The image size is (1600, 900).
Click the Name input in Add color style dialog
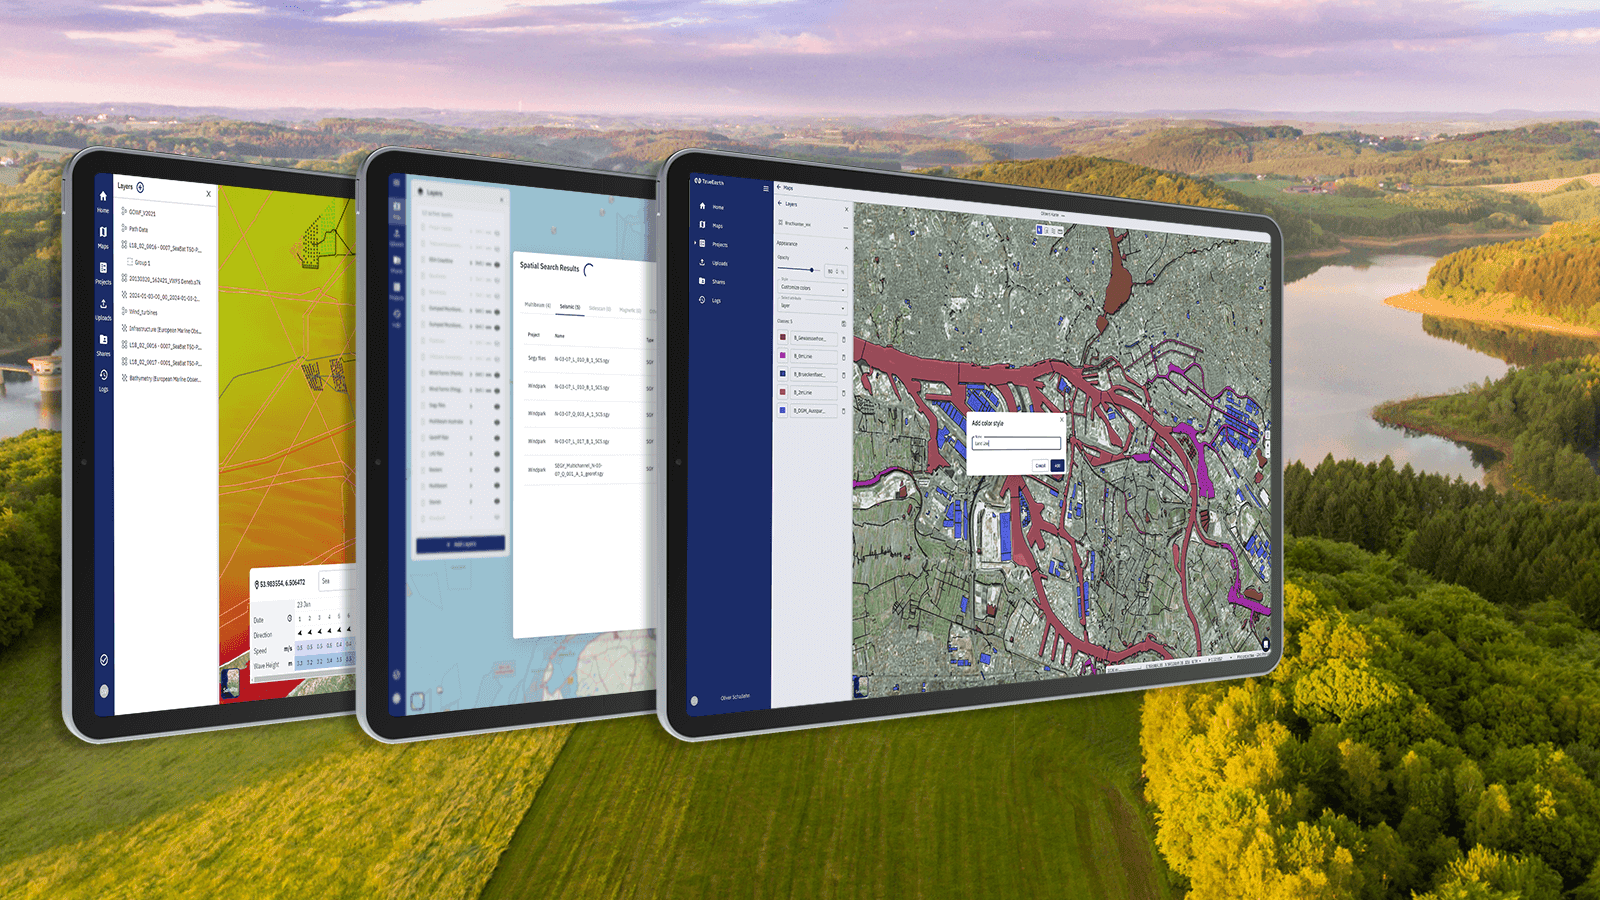[x=1016, y=443]
